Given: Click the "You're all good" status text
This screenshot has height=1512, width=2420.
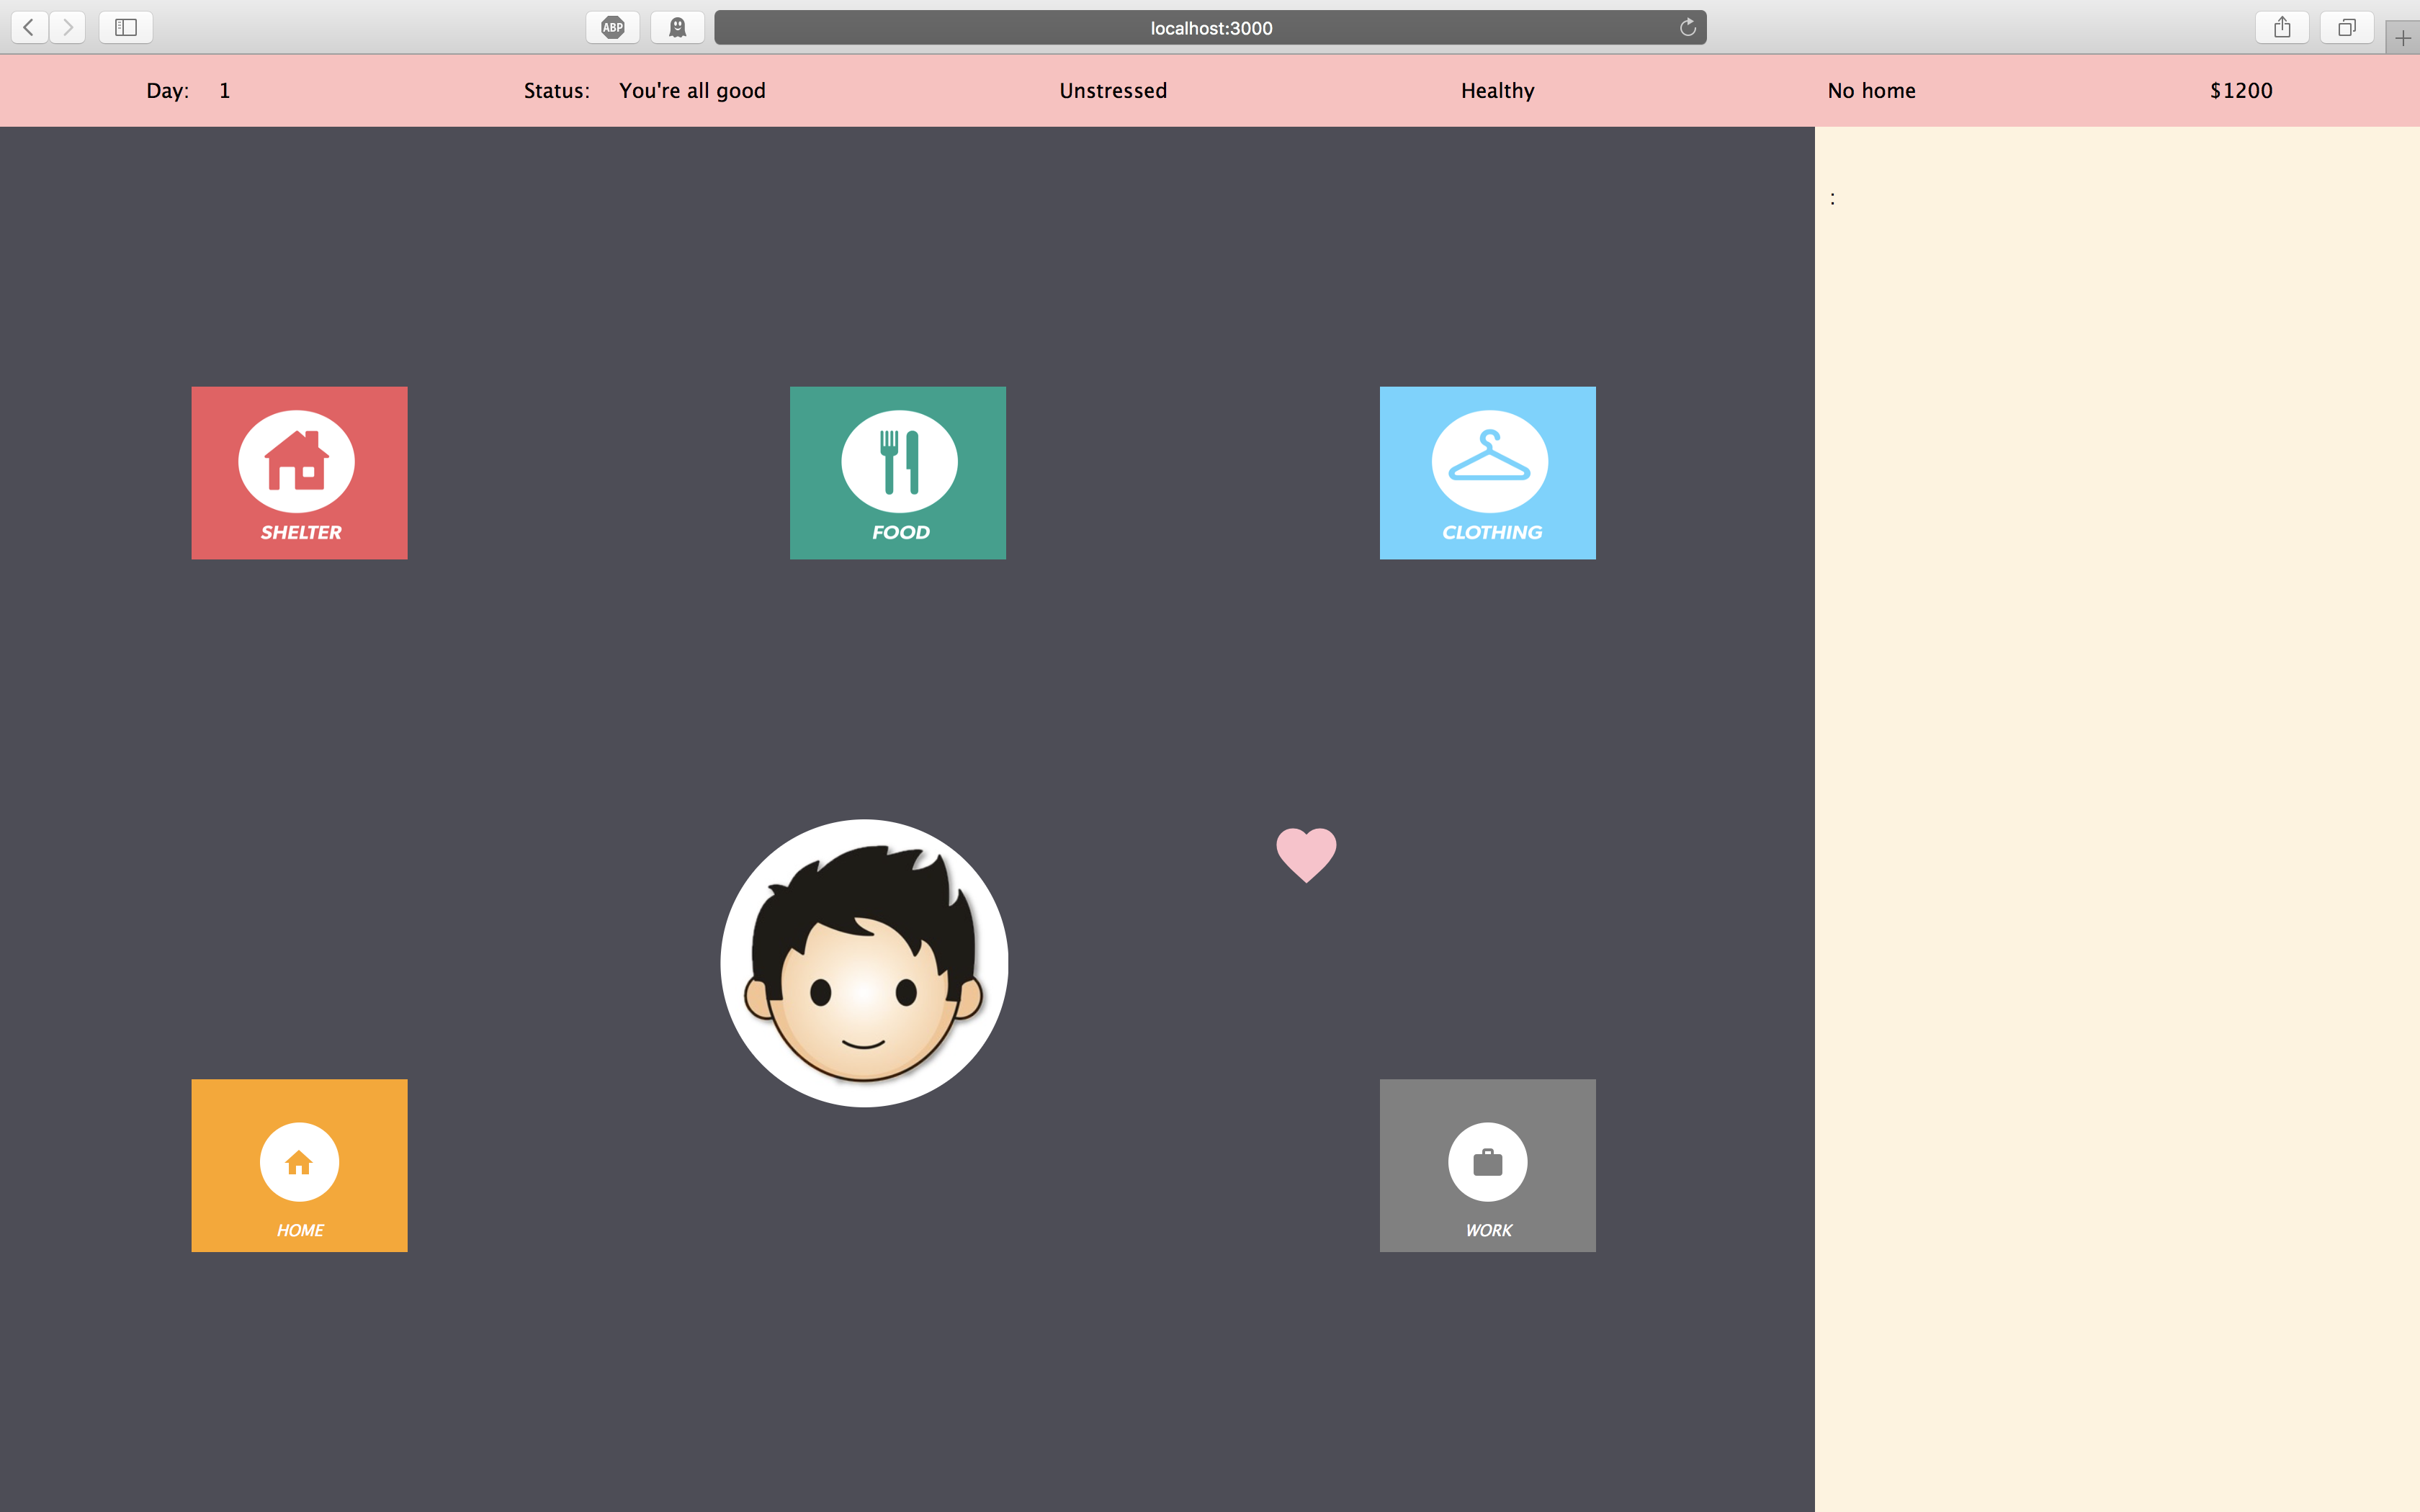Looking at the screenshot, I should coord(692,91).
